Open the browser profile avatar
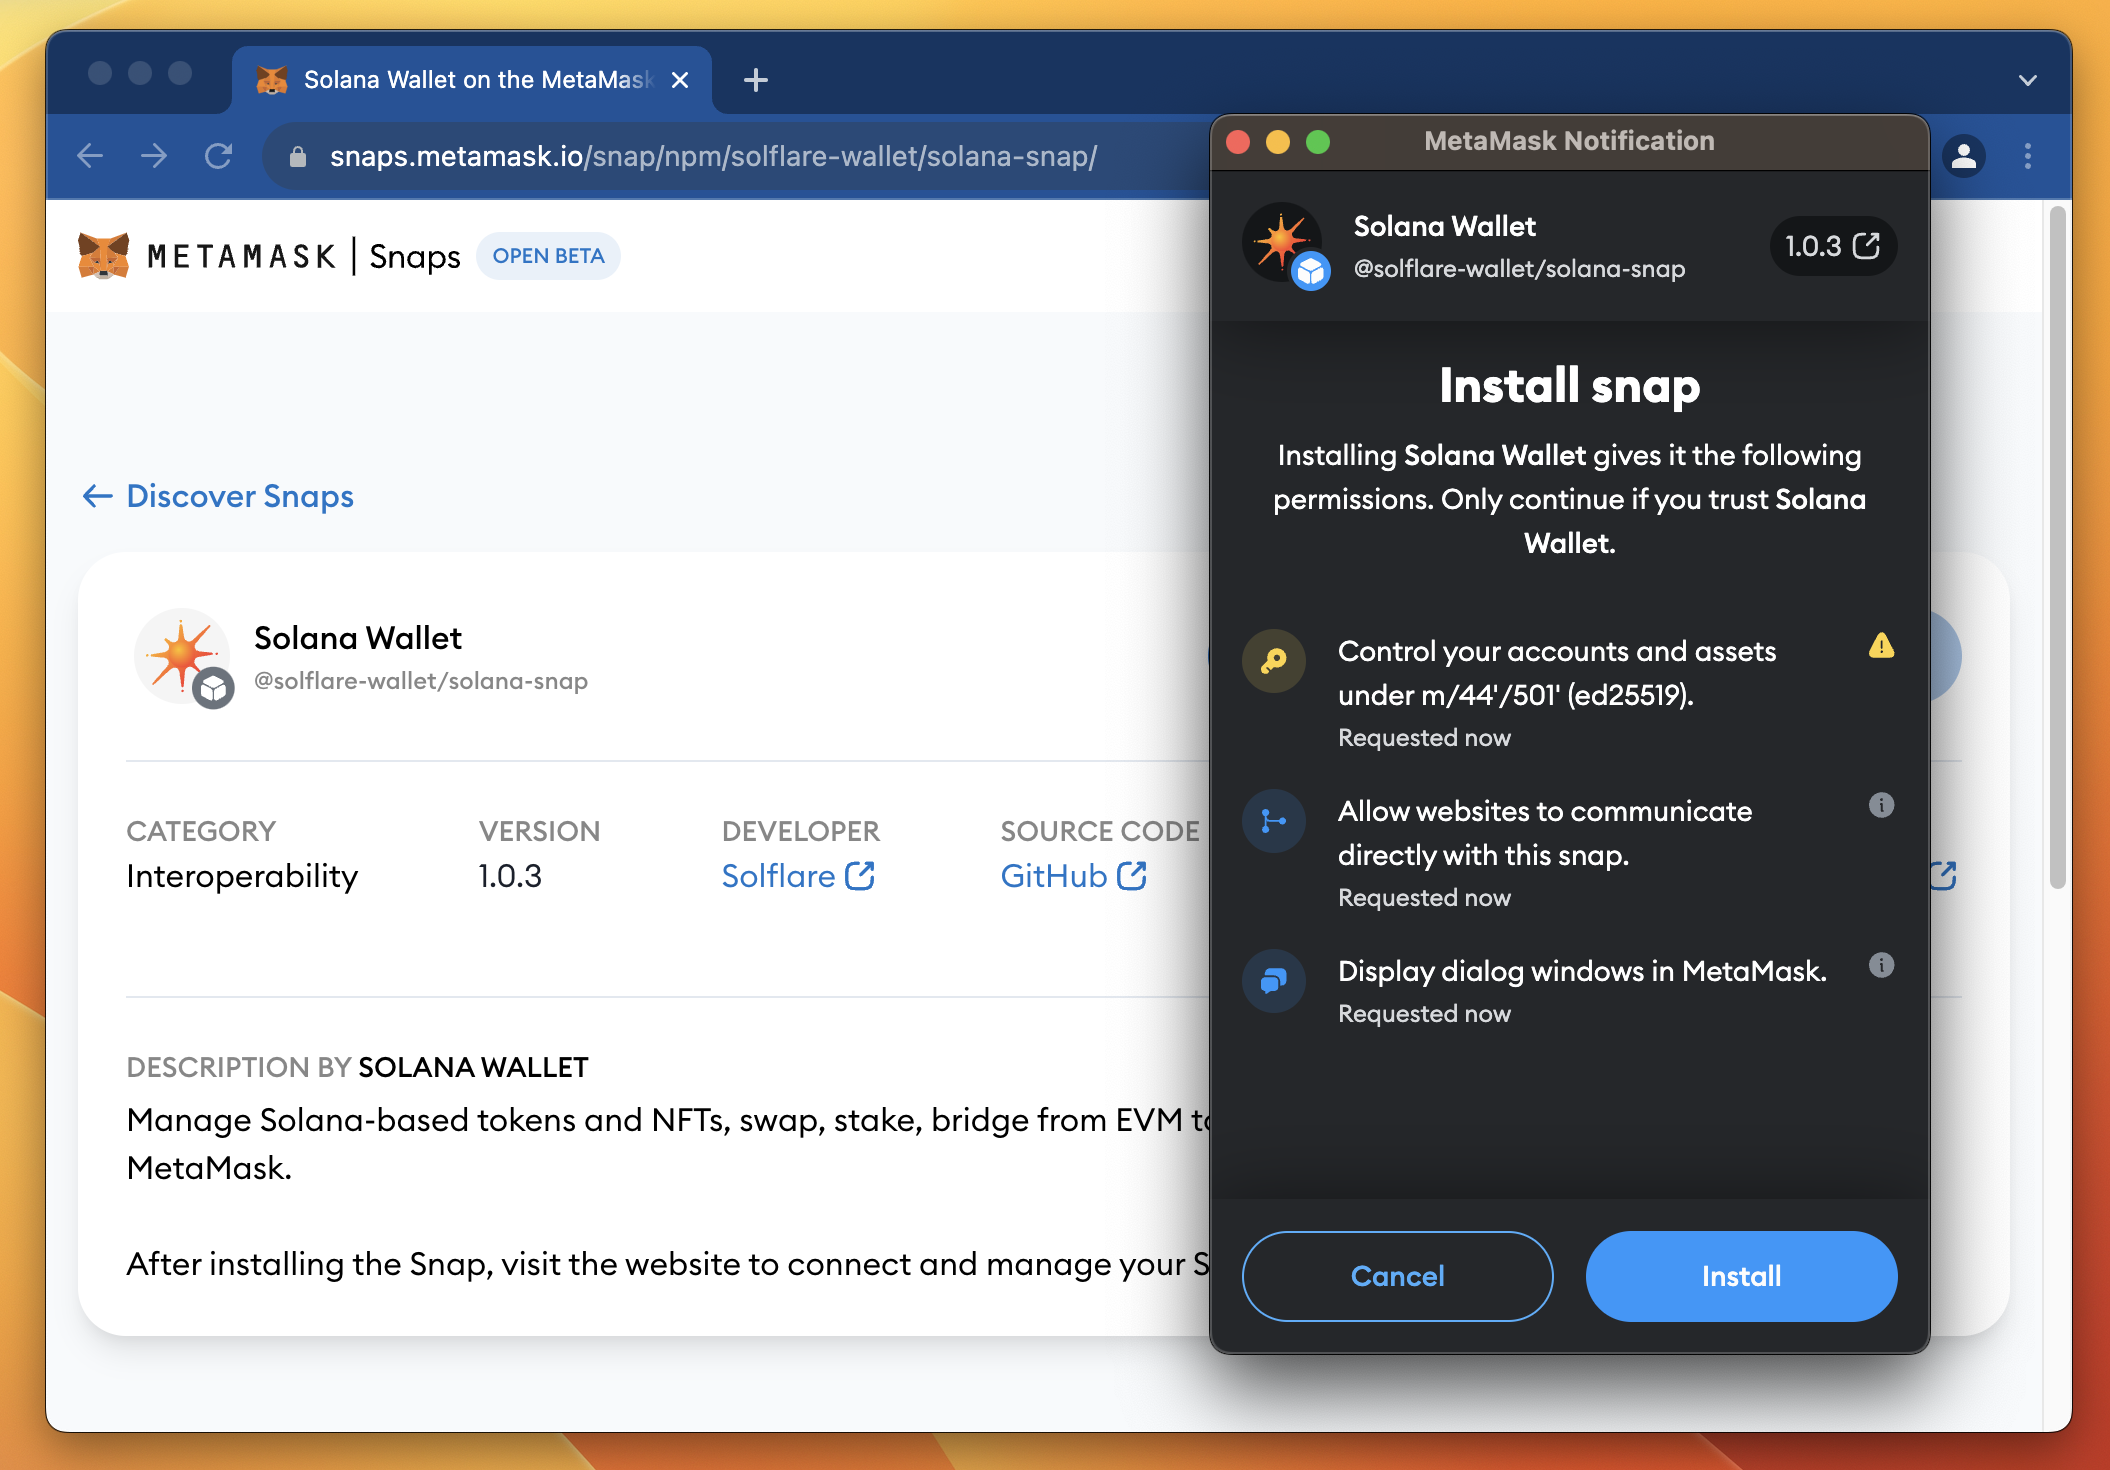The image size is (2110, 1470). tap(1964, 156)
